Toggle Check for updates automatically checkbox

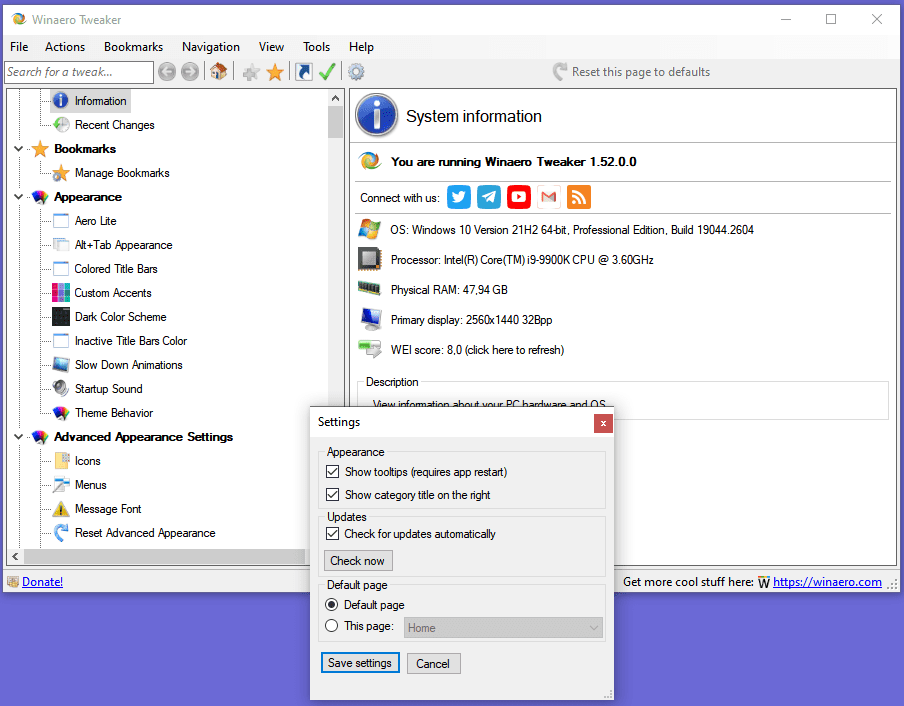point(332,534)
